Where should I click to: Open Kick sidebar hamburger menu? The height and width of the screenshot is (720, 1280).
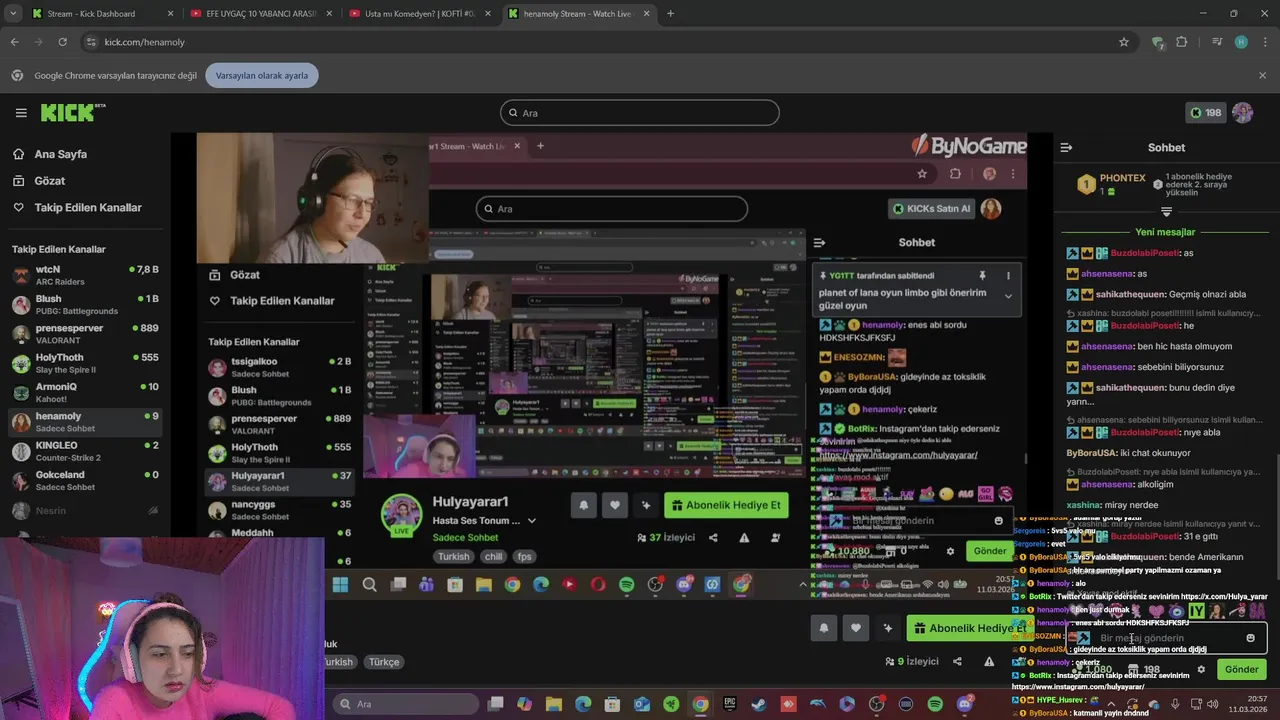click(x=21, y=113)
